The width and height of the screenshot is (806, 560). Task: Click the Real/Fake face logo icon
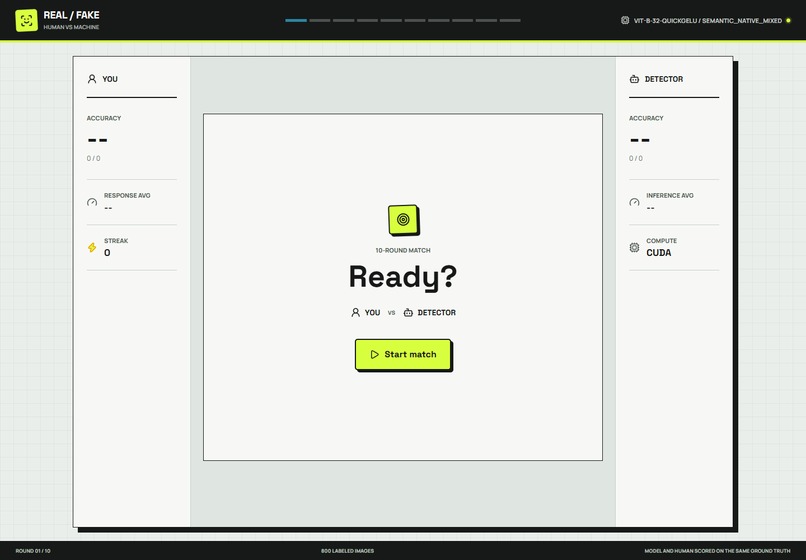coord(27,21)
